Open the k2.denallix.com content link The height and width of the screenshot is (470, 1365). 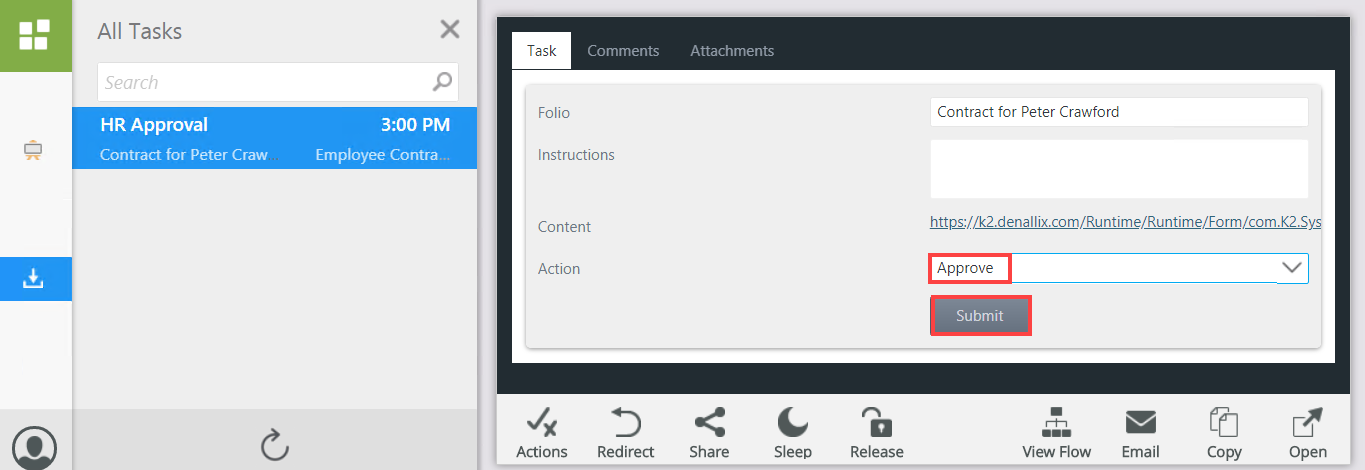tap(1125, 223)
